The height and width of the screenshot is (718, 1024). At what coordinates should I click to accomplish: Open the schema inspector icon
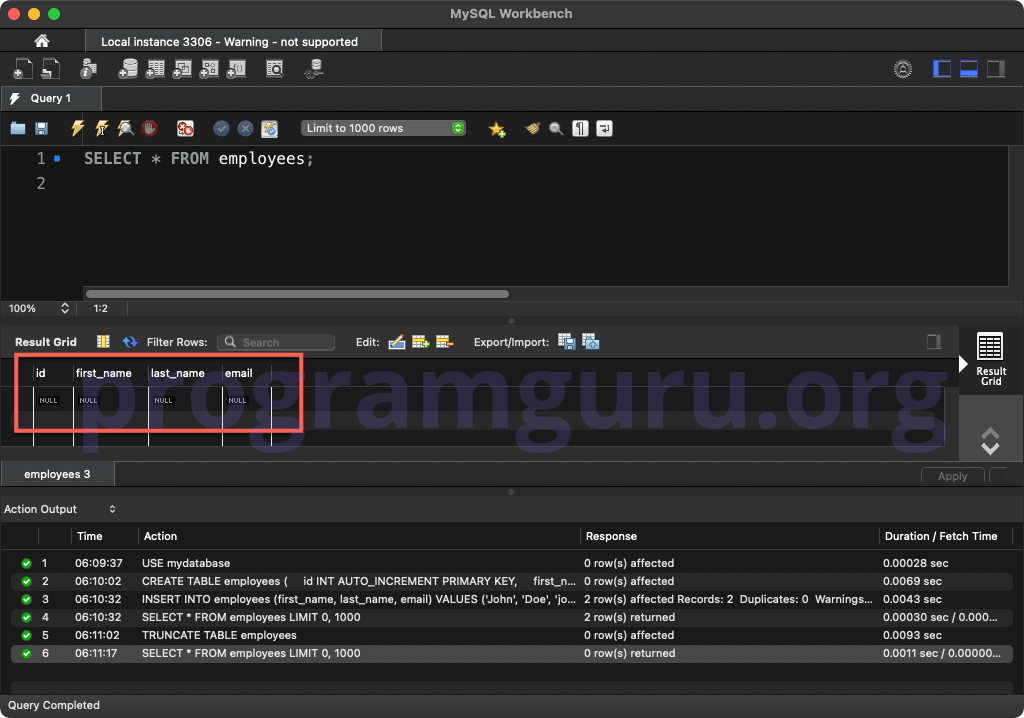pyautogui.click(x=88, y=69)
